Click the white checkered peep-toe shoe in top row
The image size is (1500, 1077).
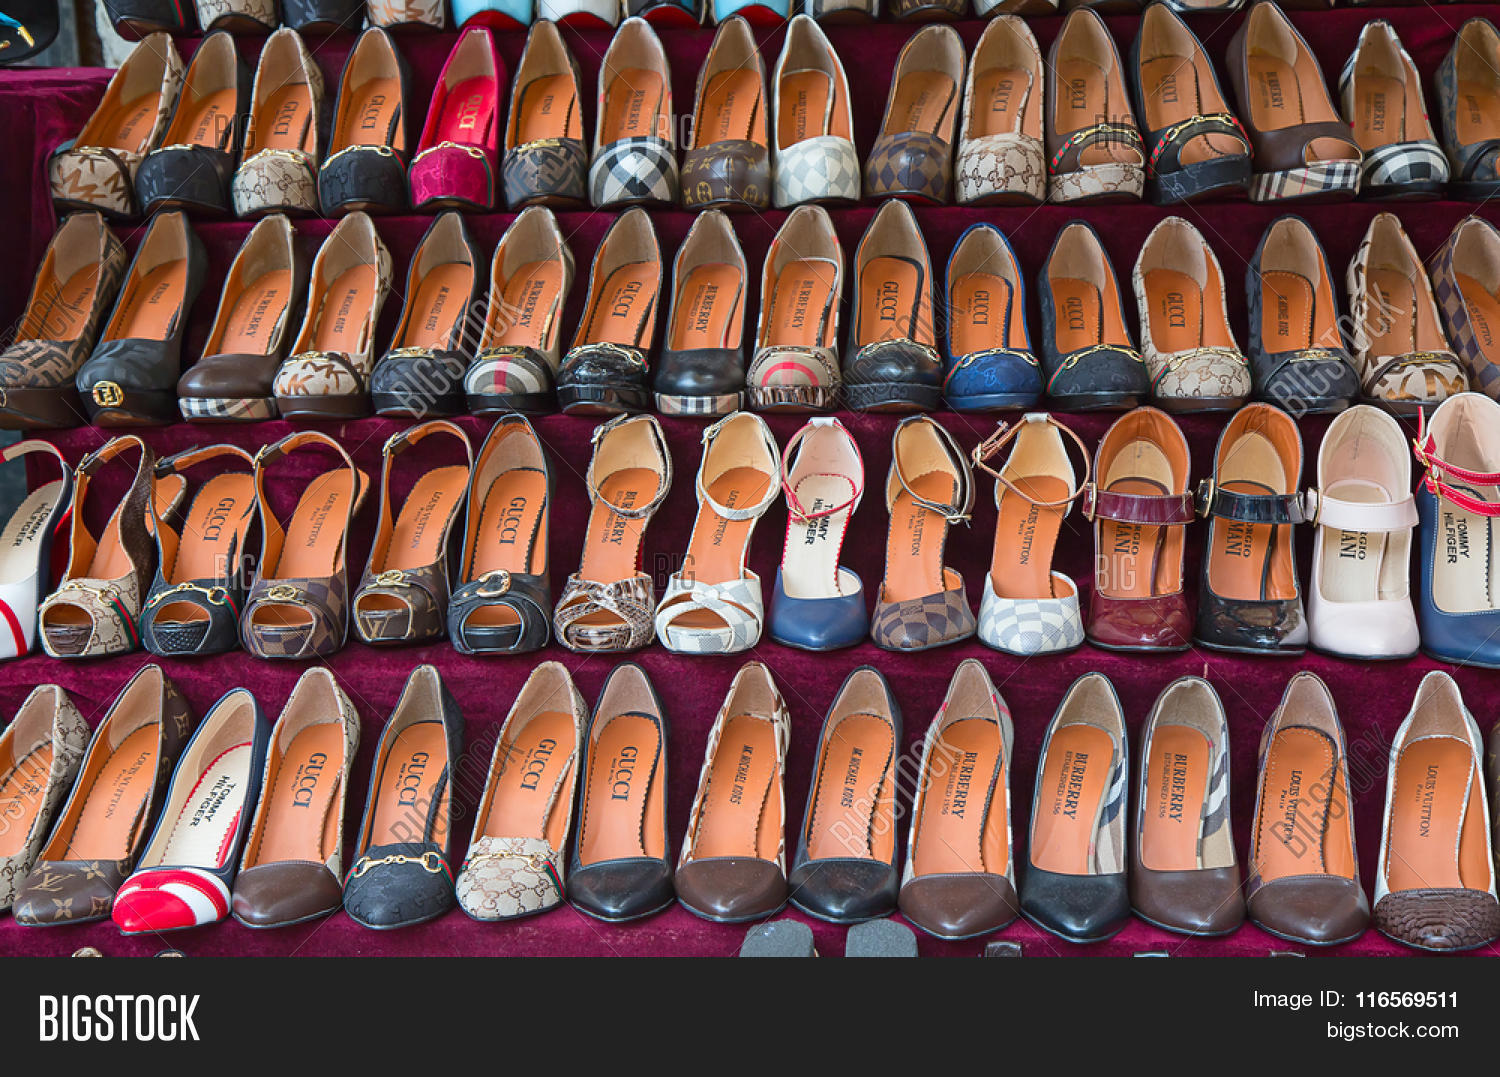click(x=815, y=120)
